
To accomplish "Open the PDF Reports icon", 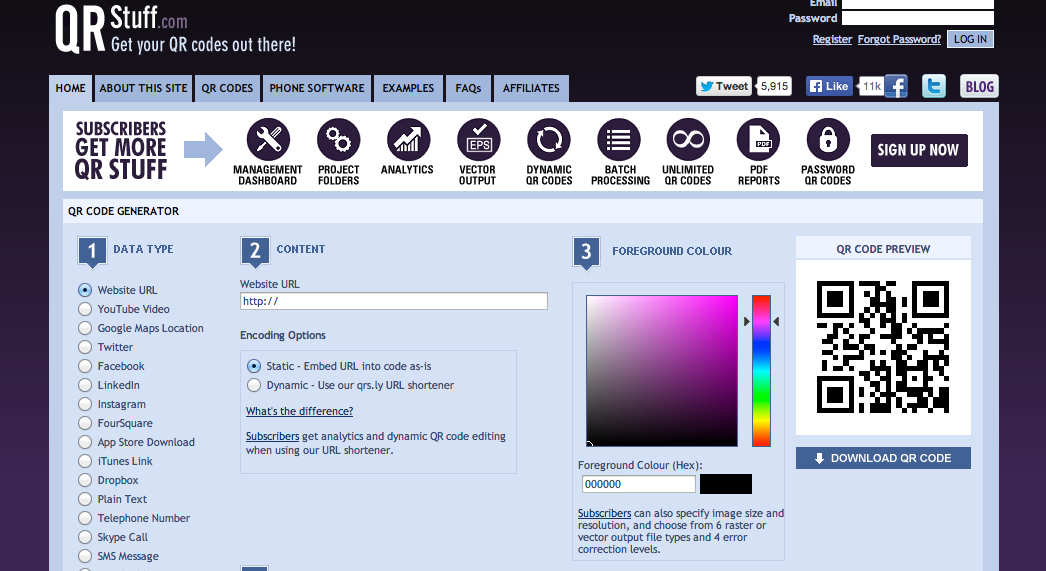I will 758,139.
